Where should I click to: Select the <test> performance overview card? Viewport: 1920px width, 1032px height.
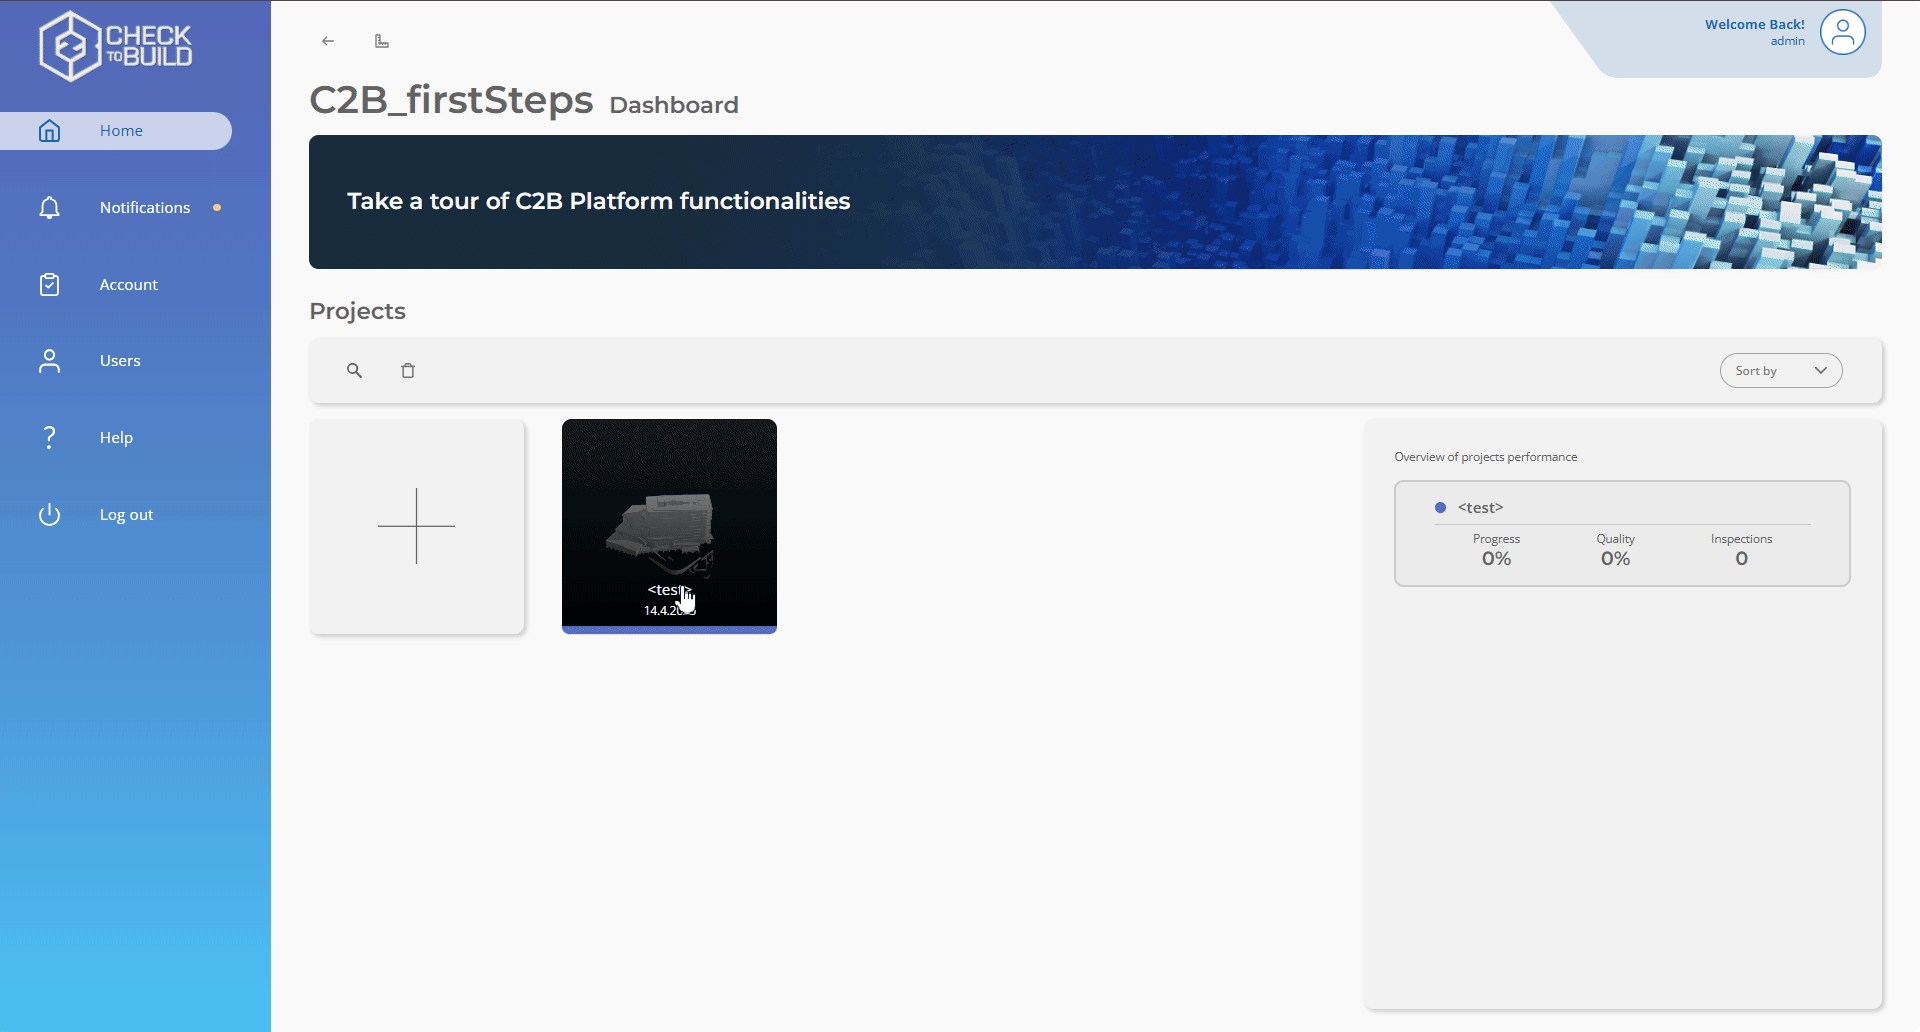pyautogui.click(x=1622, y=534)
